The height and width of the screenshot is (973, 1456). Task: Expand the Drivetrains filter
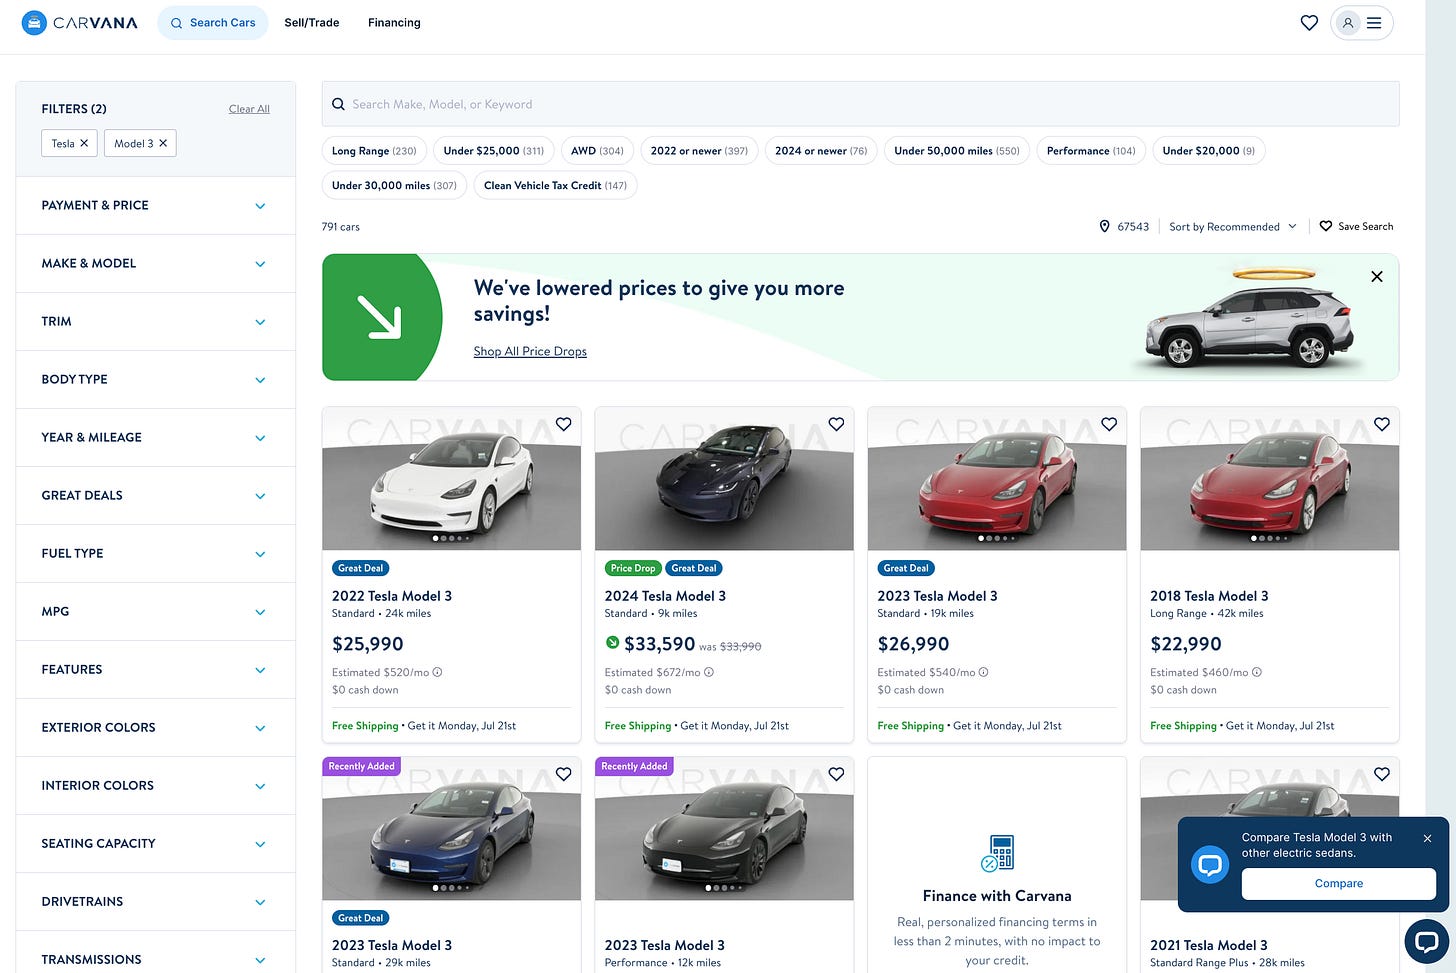[x=155, y=901]
